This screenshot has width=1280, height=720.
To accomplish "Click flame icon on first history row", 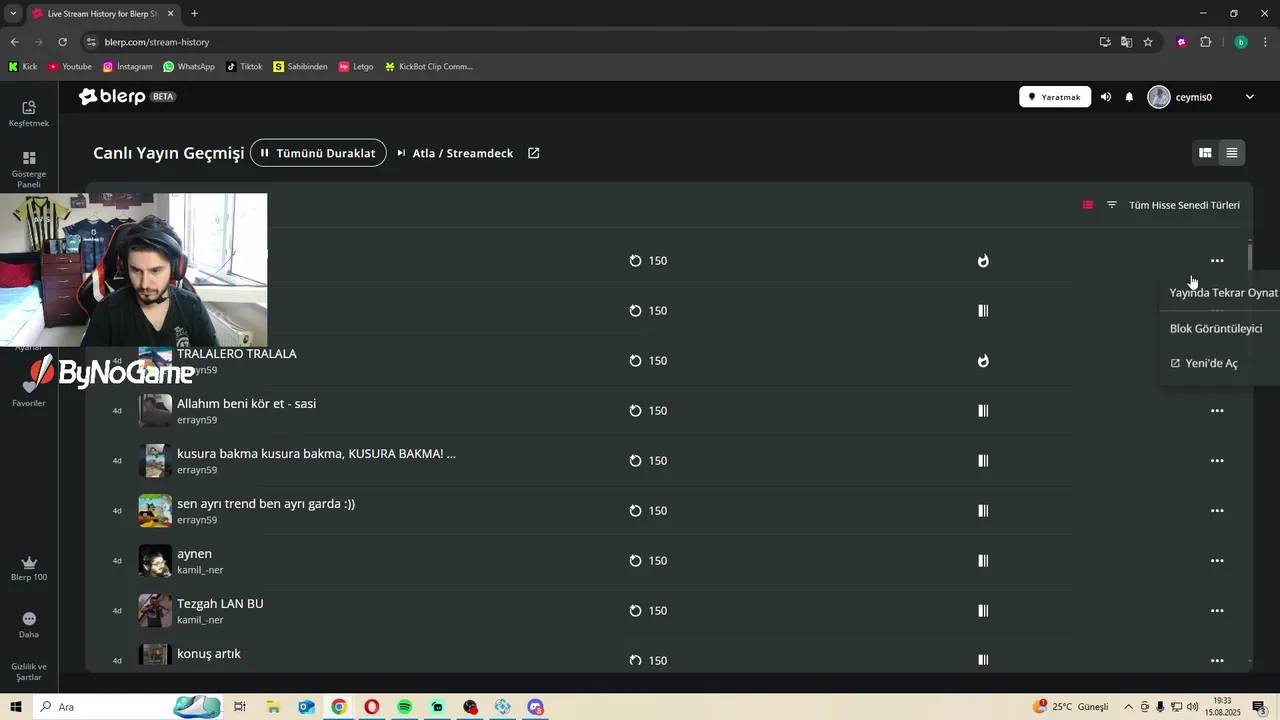I will click(x=983, y=261).
